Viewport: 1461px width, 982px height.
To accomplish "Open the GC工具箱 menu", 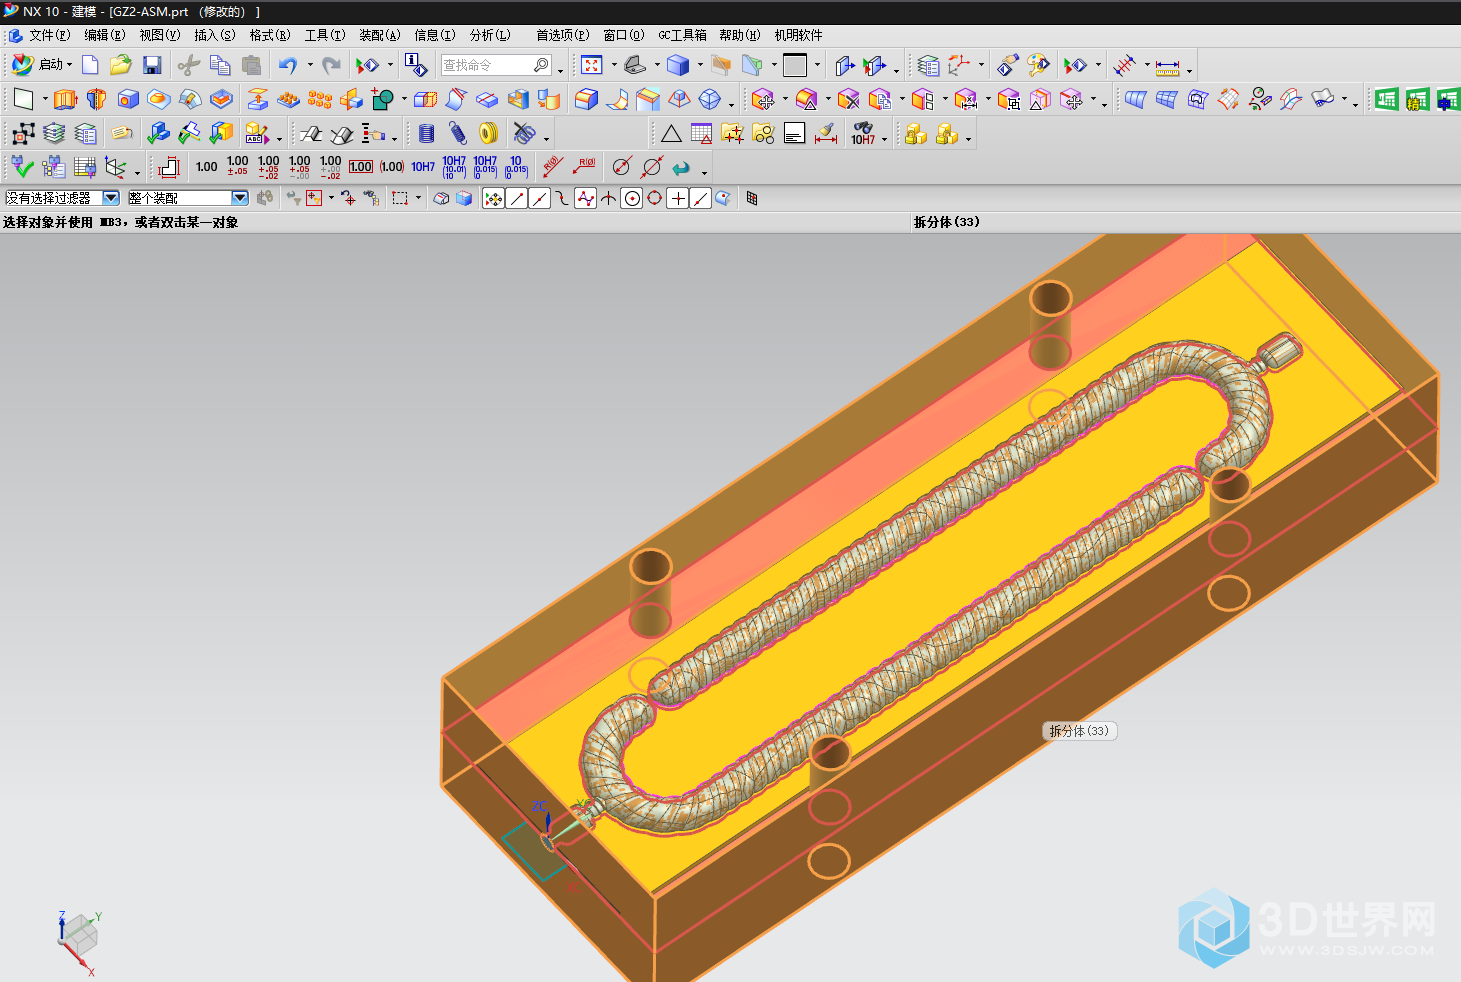I will pos(682,35).
